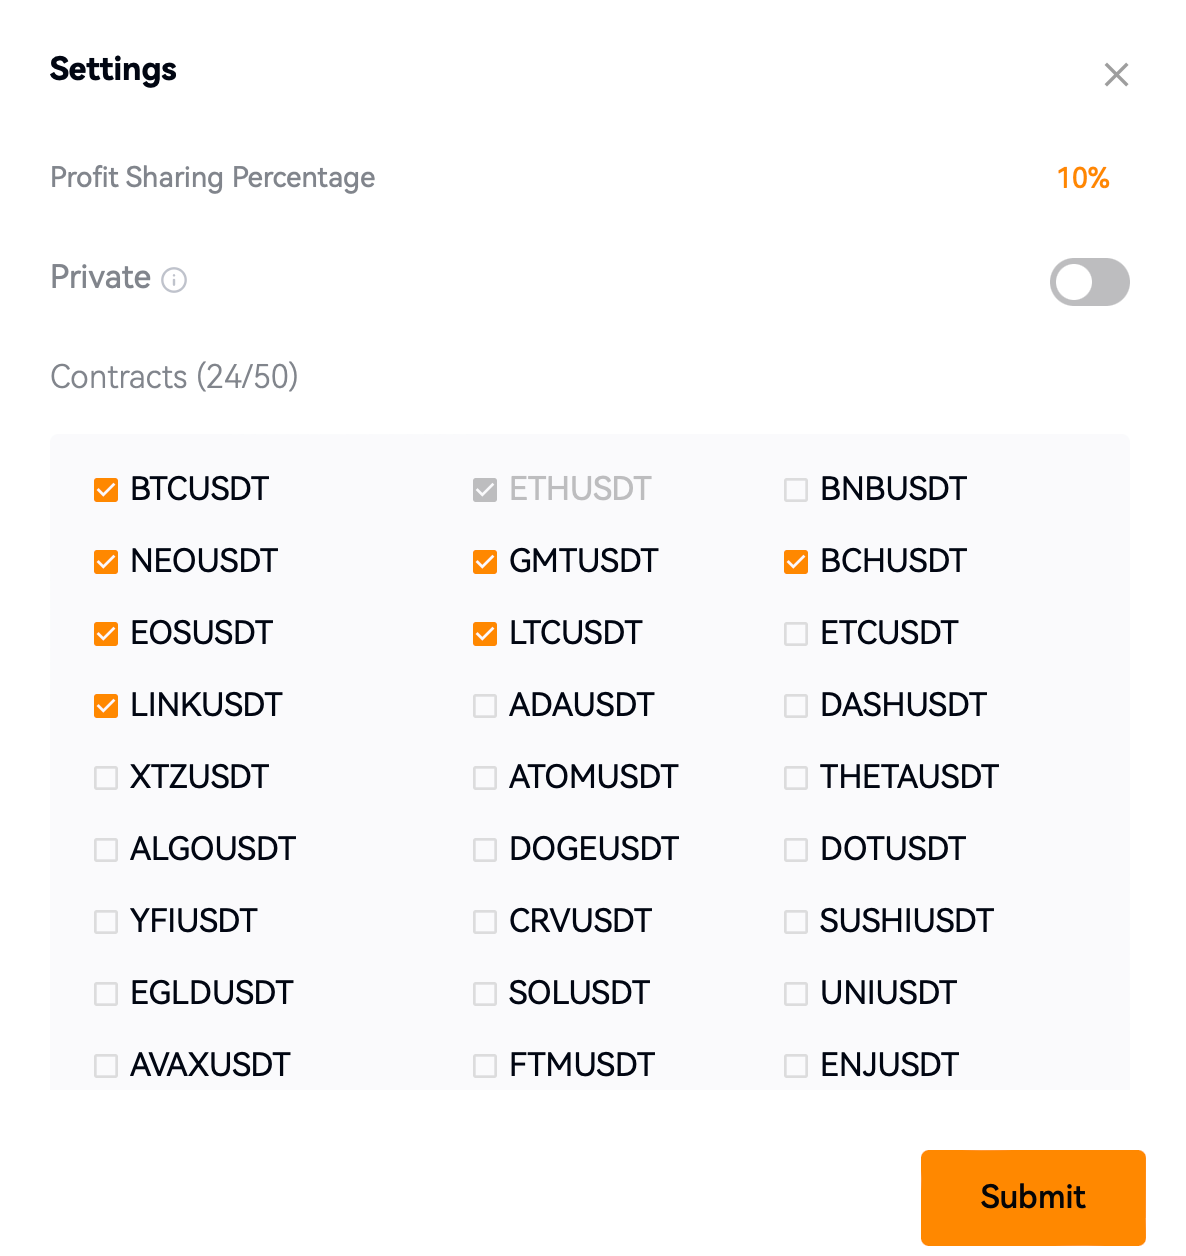Enable the BNBUSDT contract checkbox
The width and height of the screenshot is (1186, 1256).
tap(796, 490)
